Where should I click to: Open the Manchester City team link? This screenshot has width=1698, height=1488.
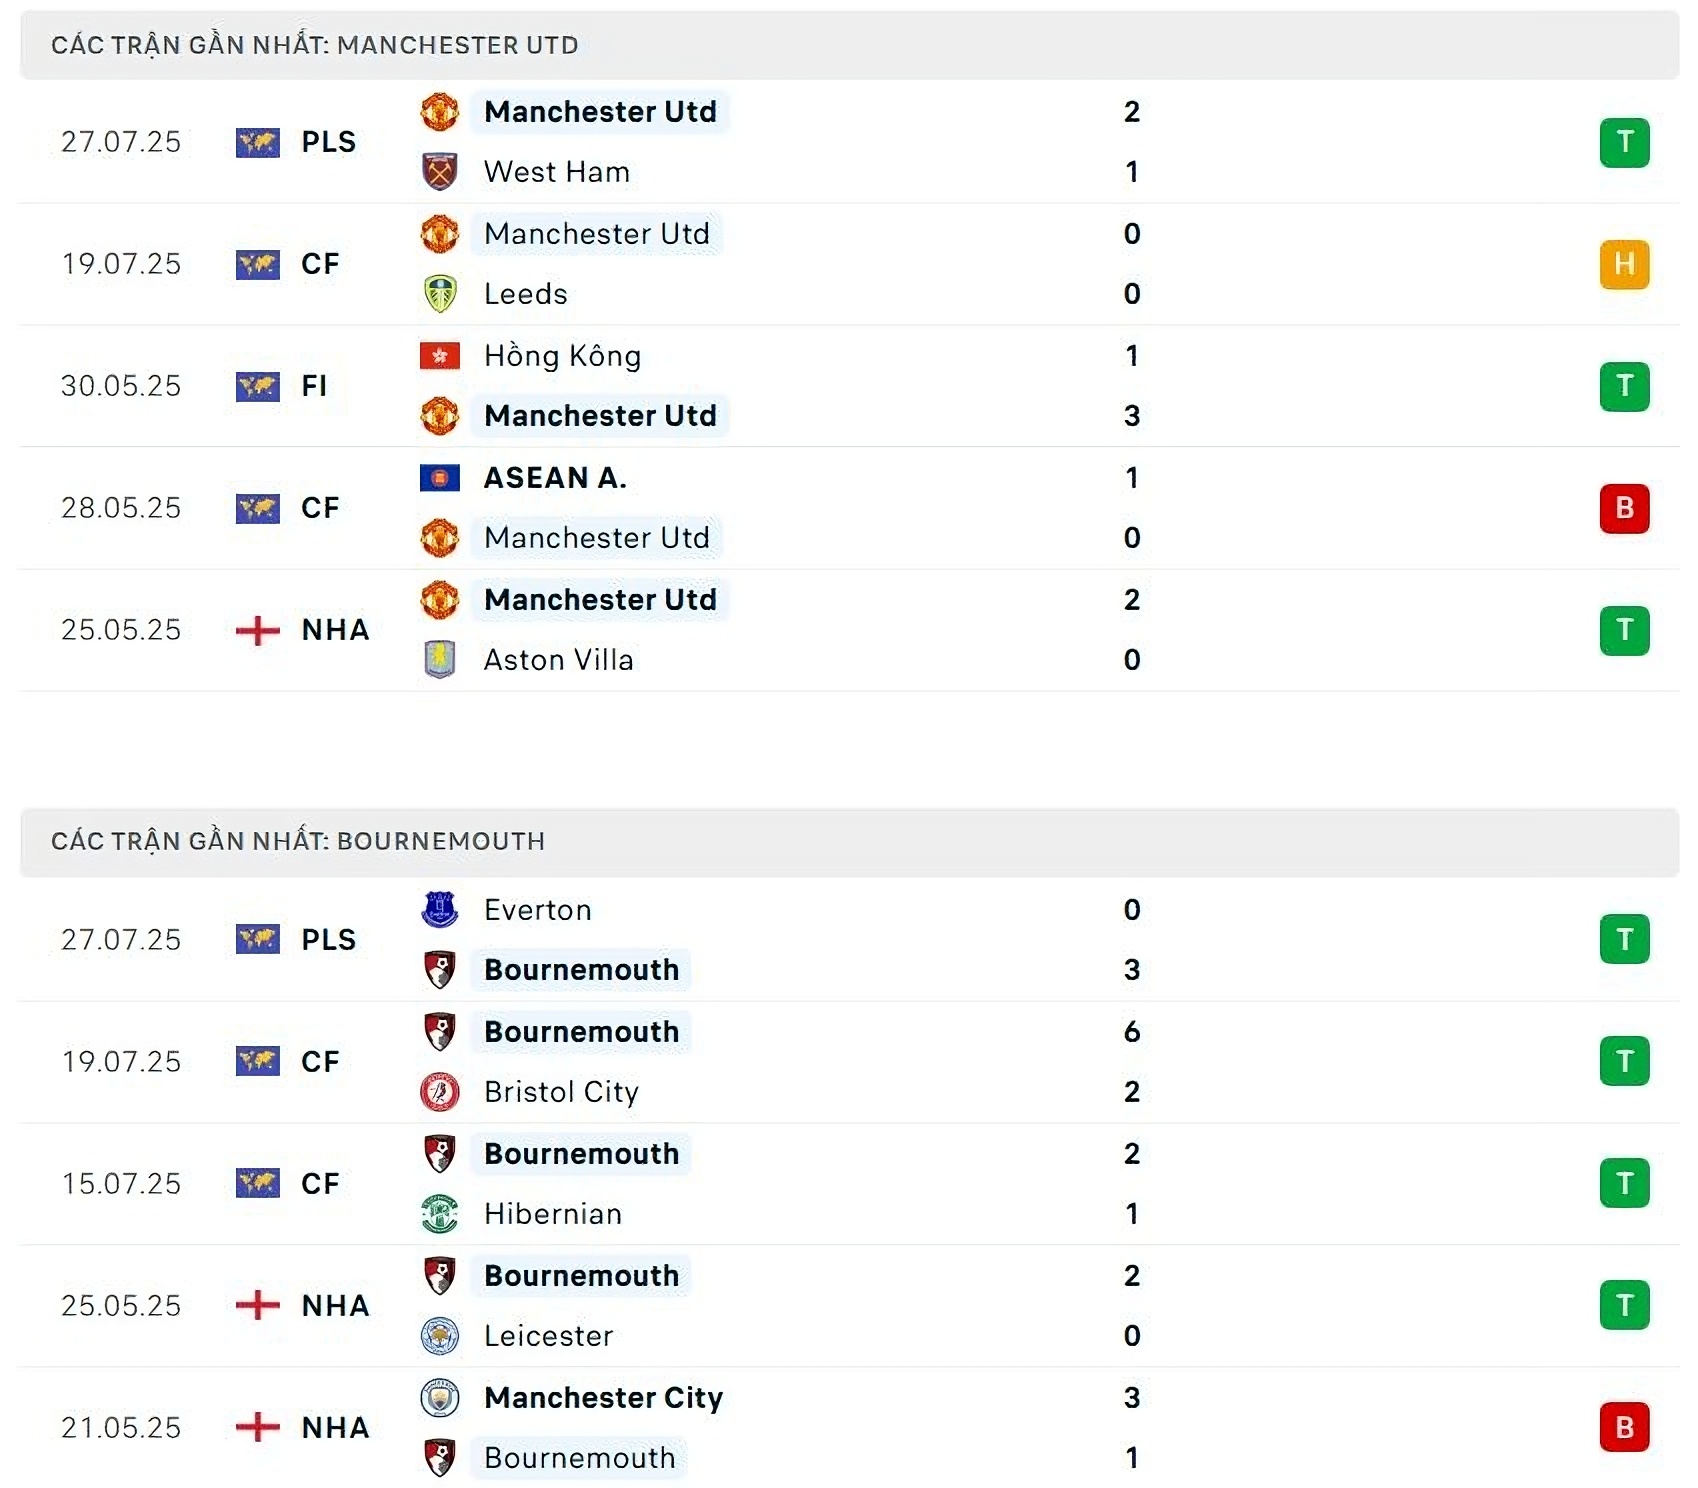[603, 1398]
